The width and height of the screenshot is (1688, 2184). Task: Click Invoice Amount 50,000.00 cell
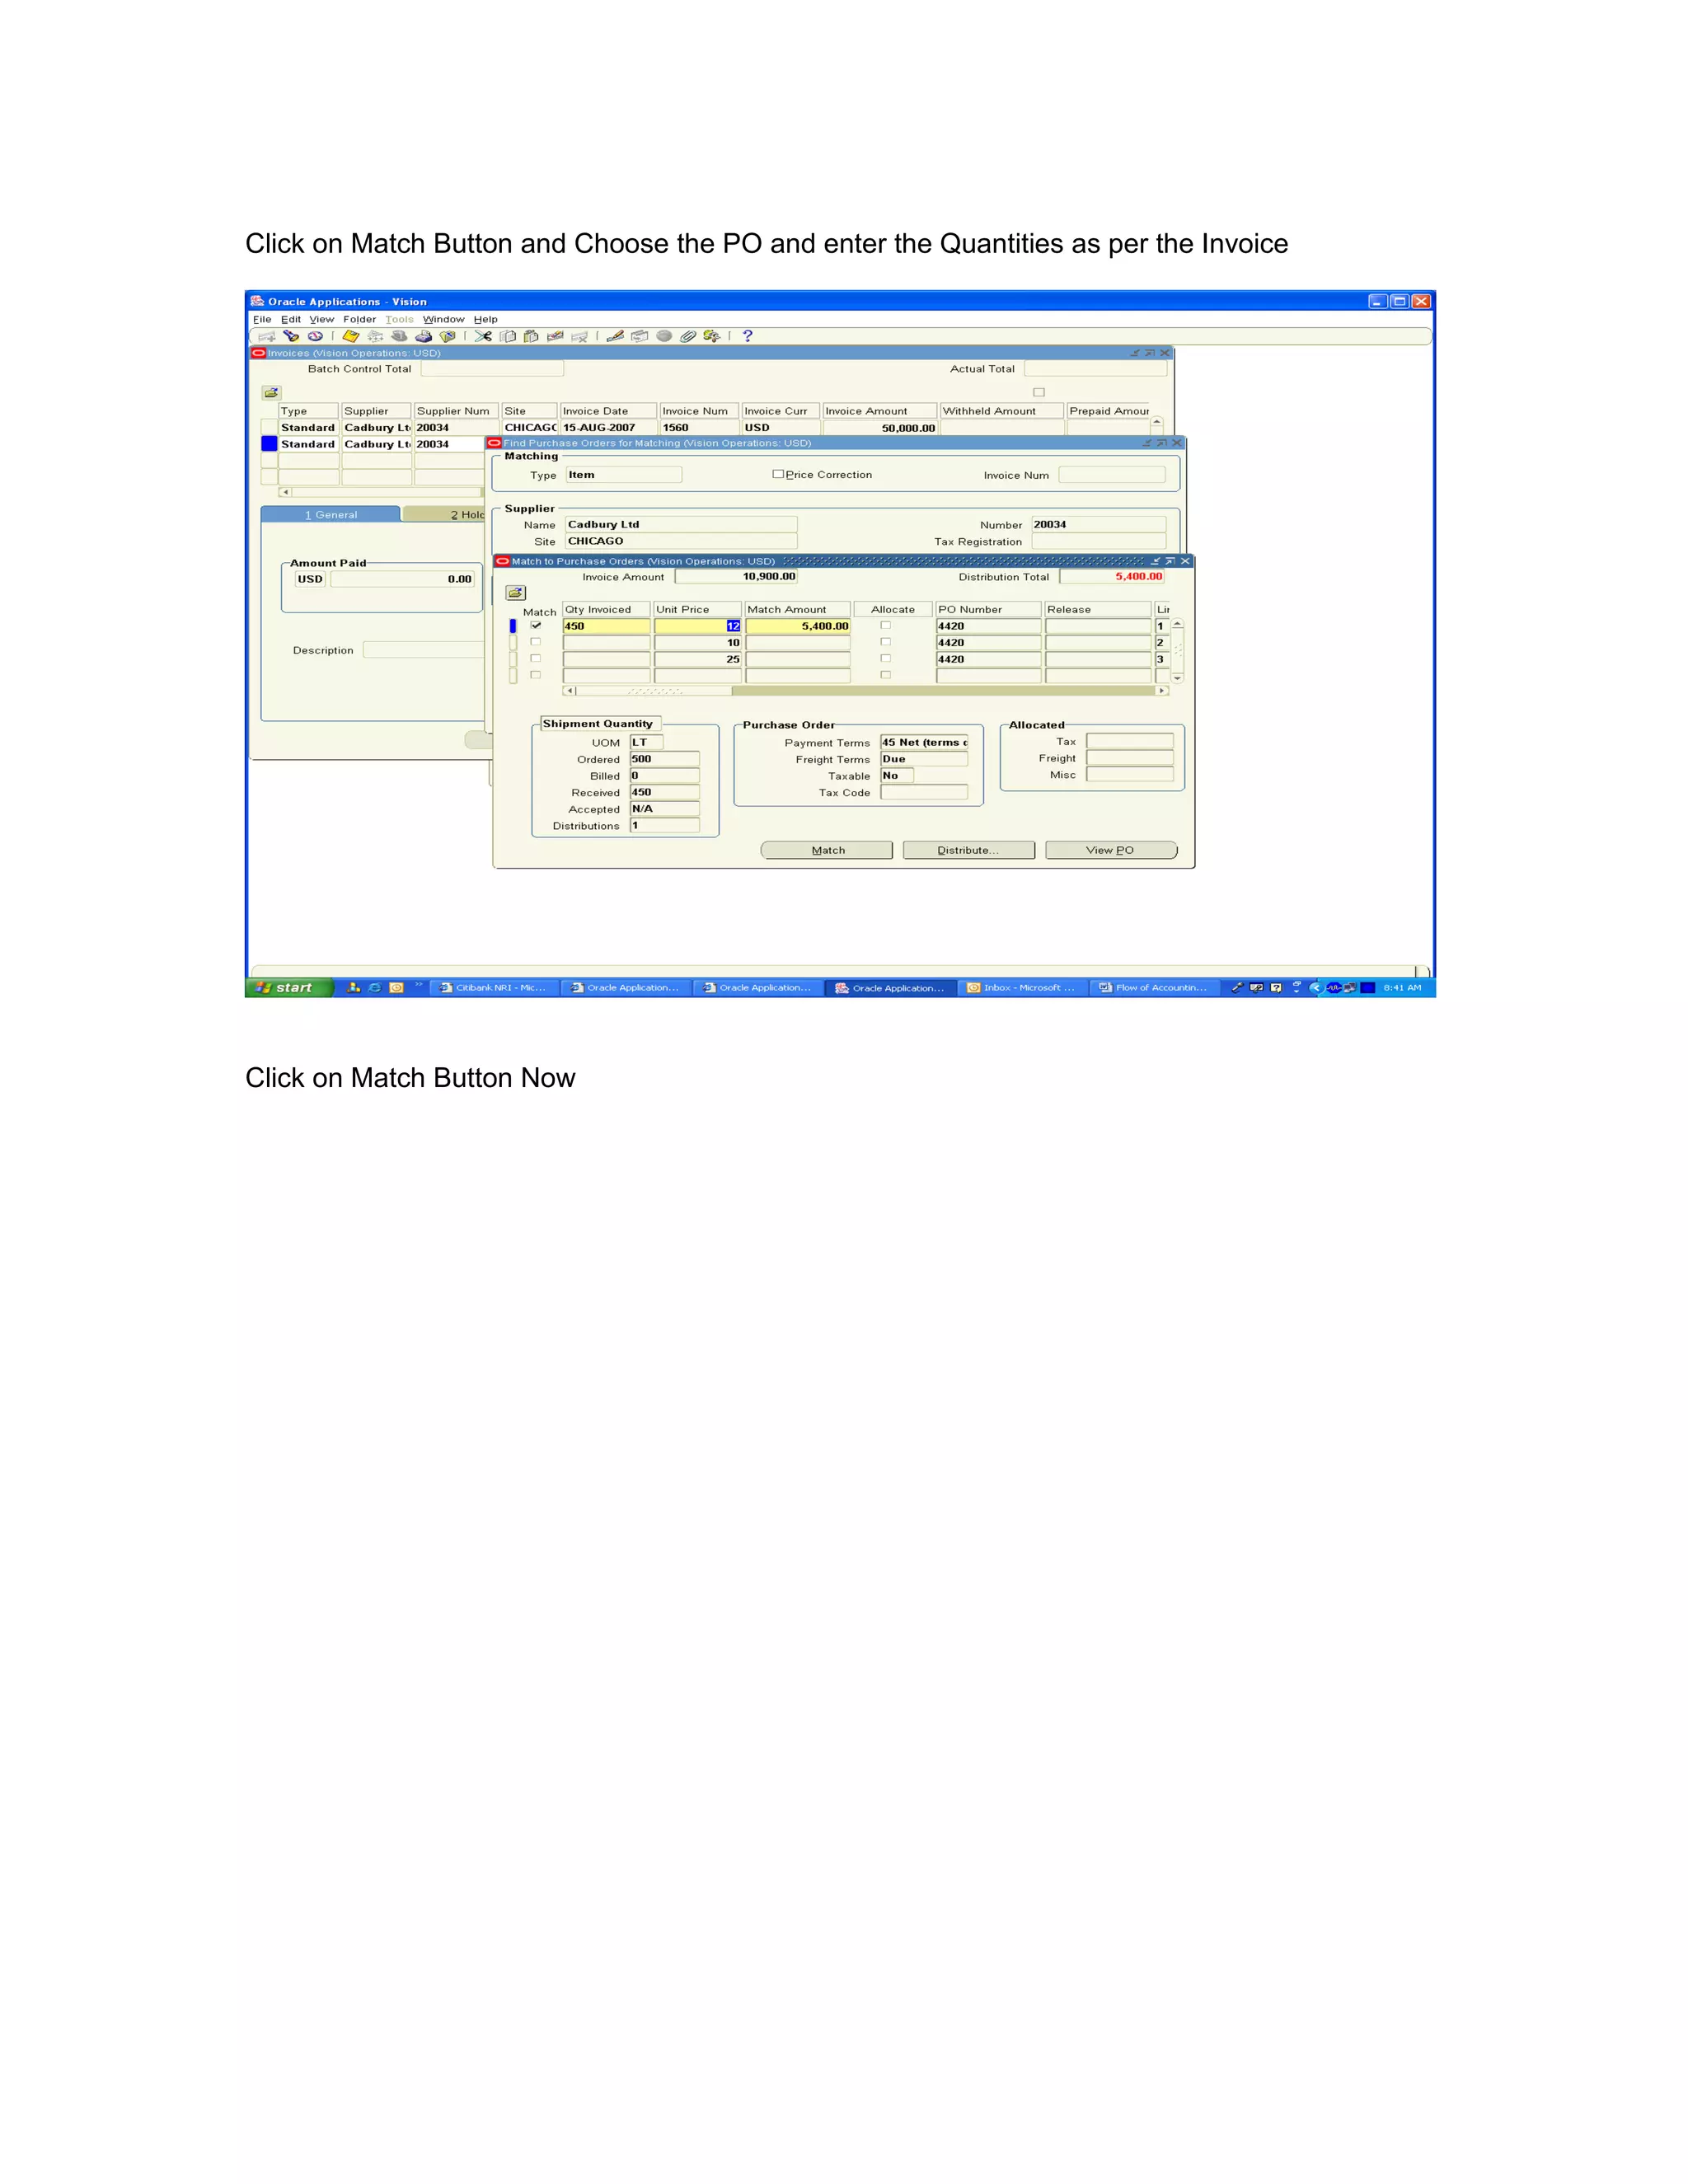pos(880,428)
